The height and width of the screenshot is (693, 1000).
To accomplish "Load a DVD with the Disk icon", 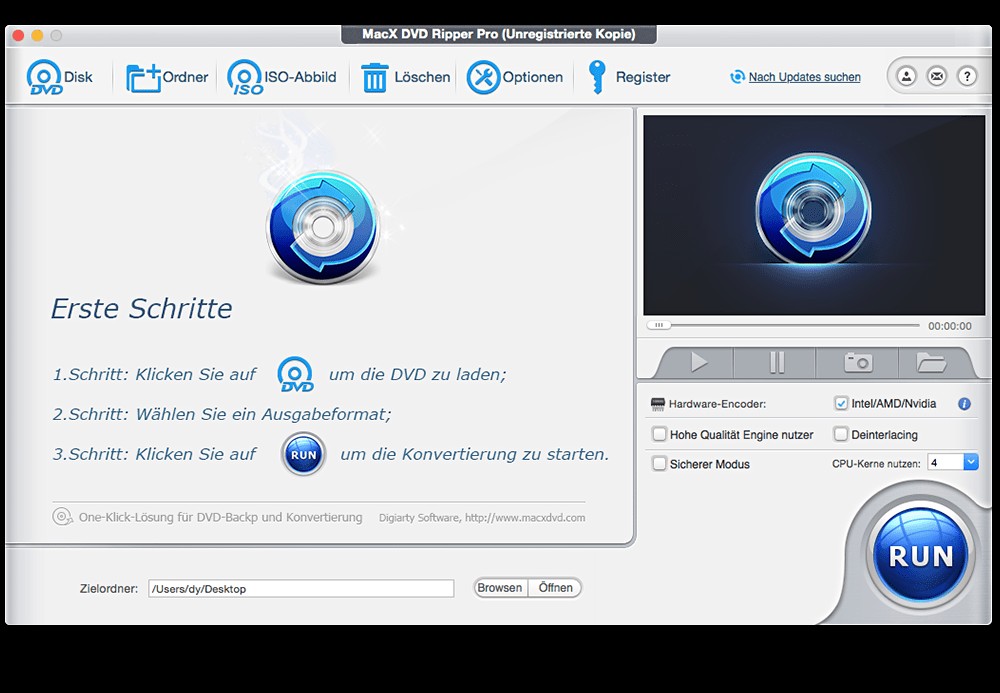I will click(44, 77).
